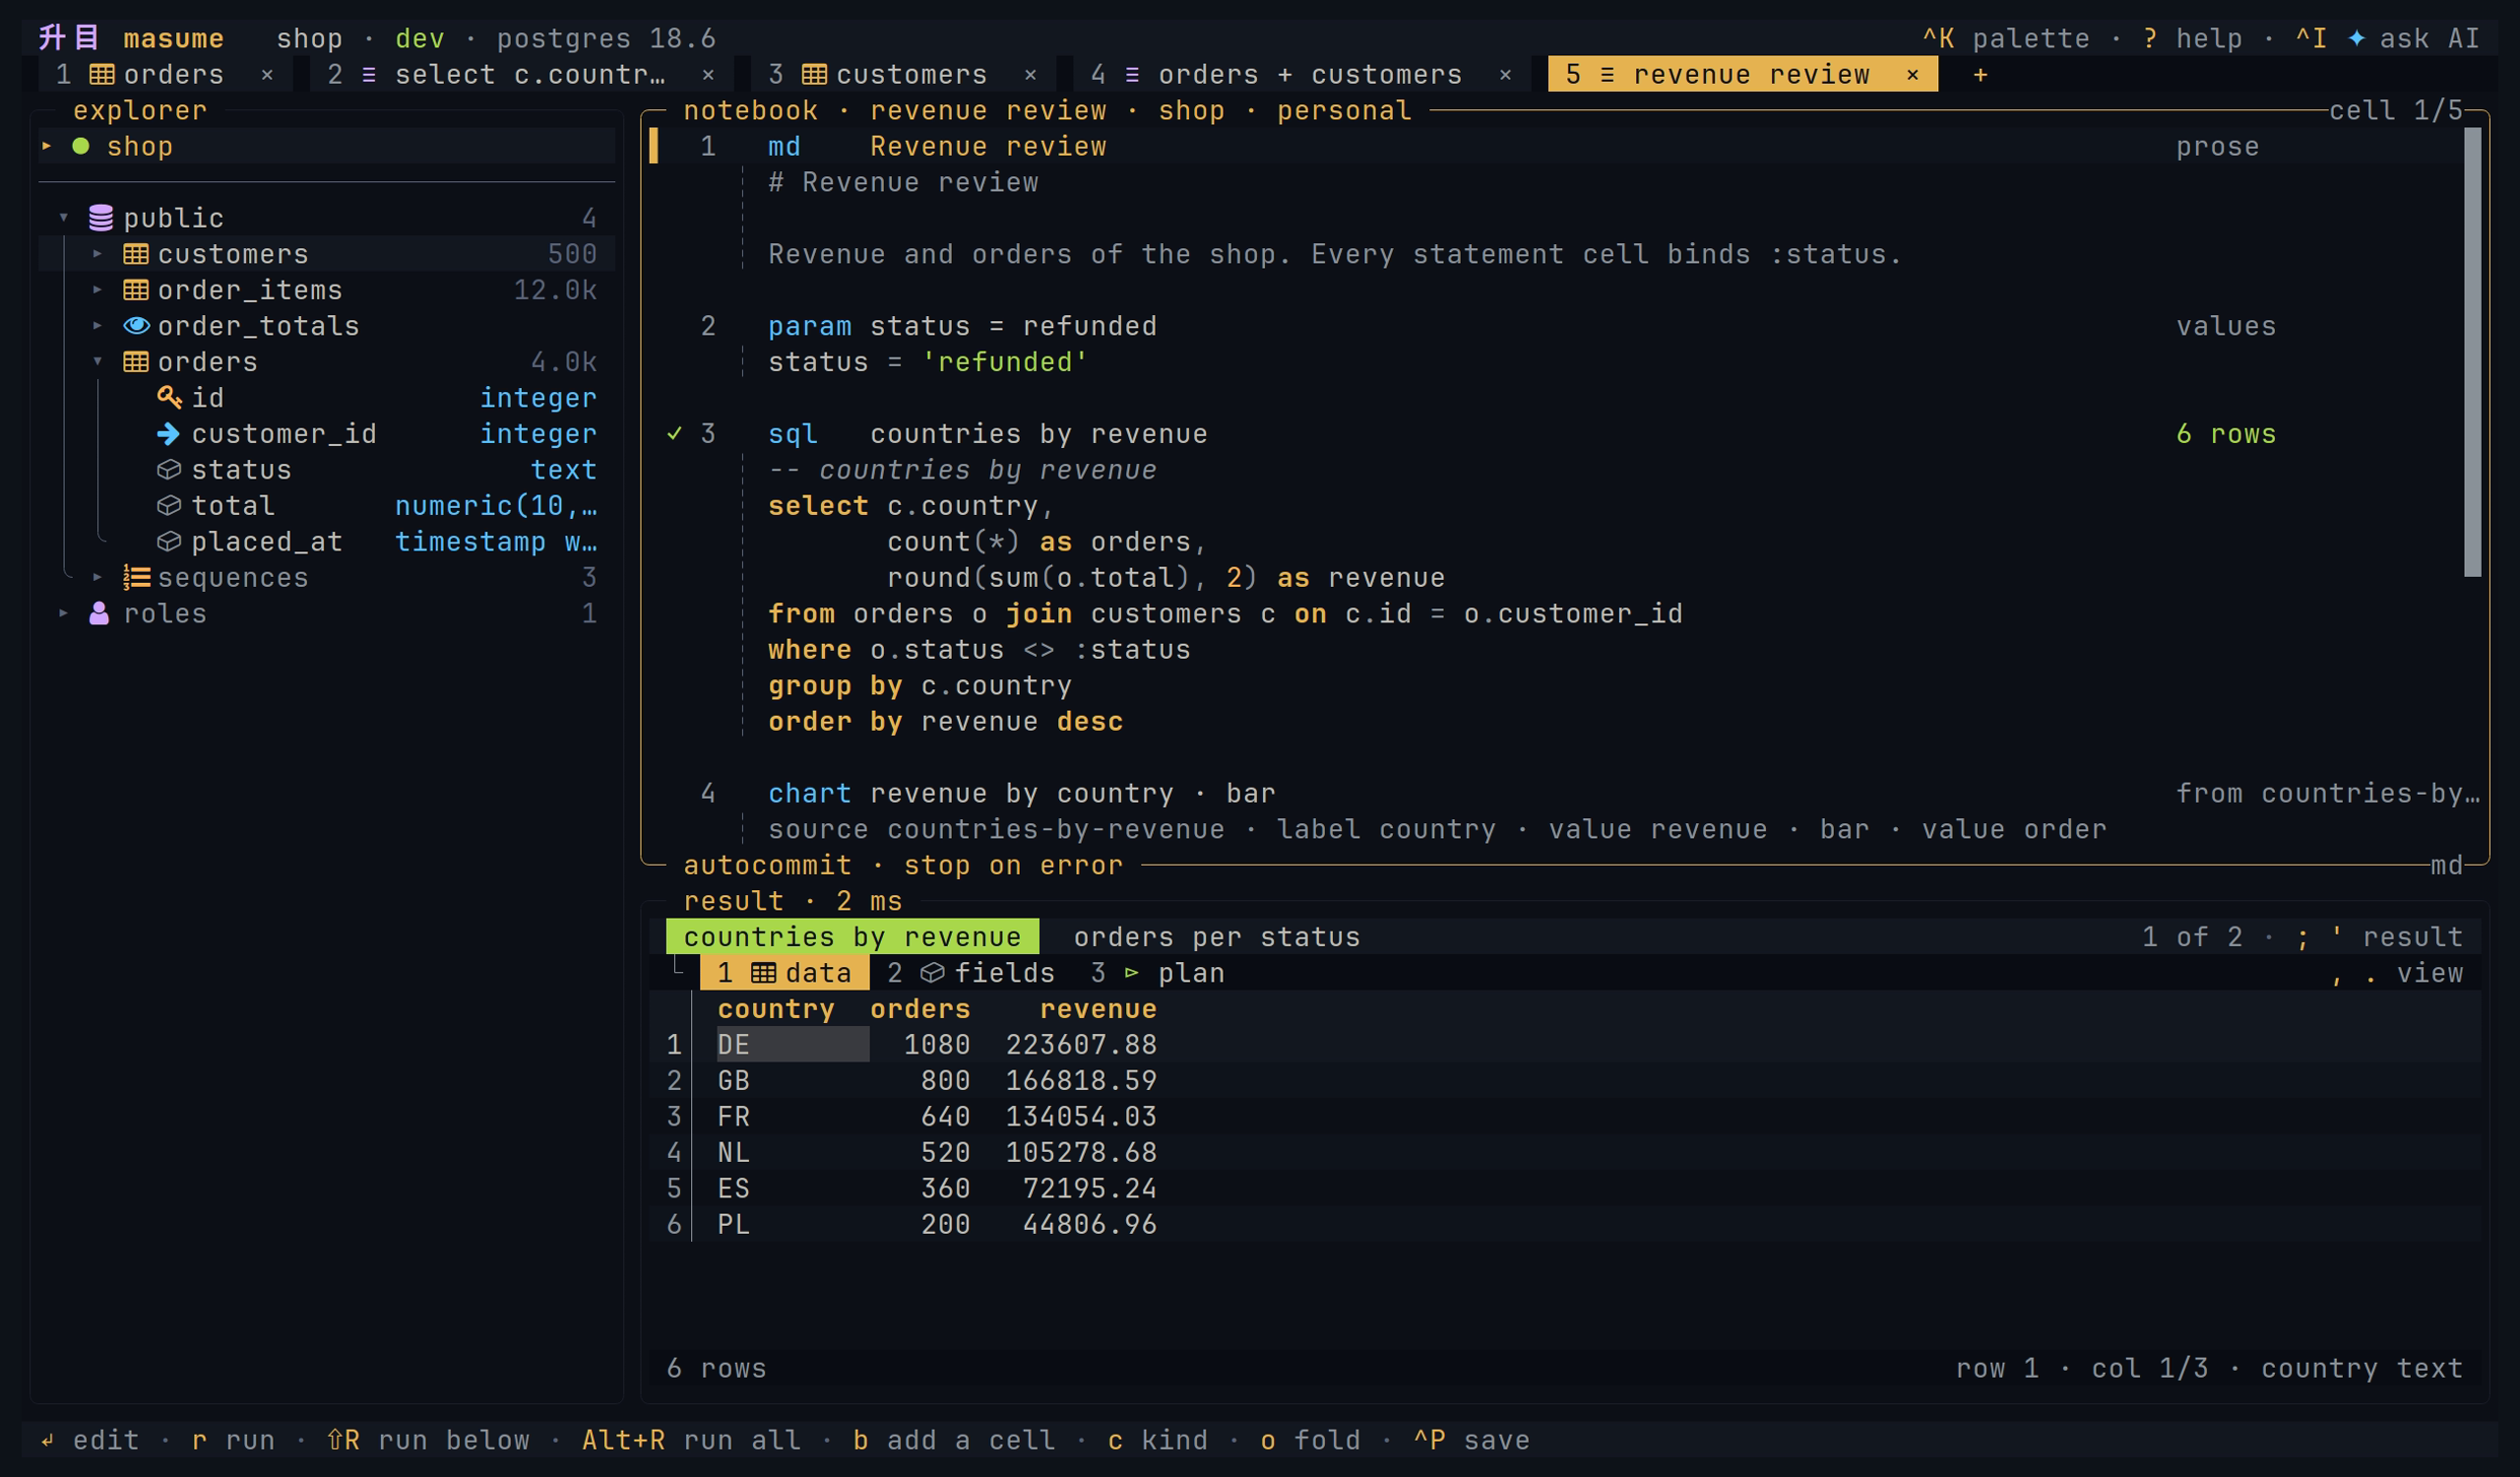Click the customers table grid icon
Viewport: 2520px width, 1477px height.
(136, 254)
